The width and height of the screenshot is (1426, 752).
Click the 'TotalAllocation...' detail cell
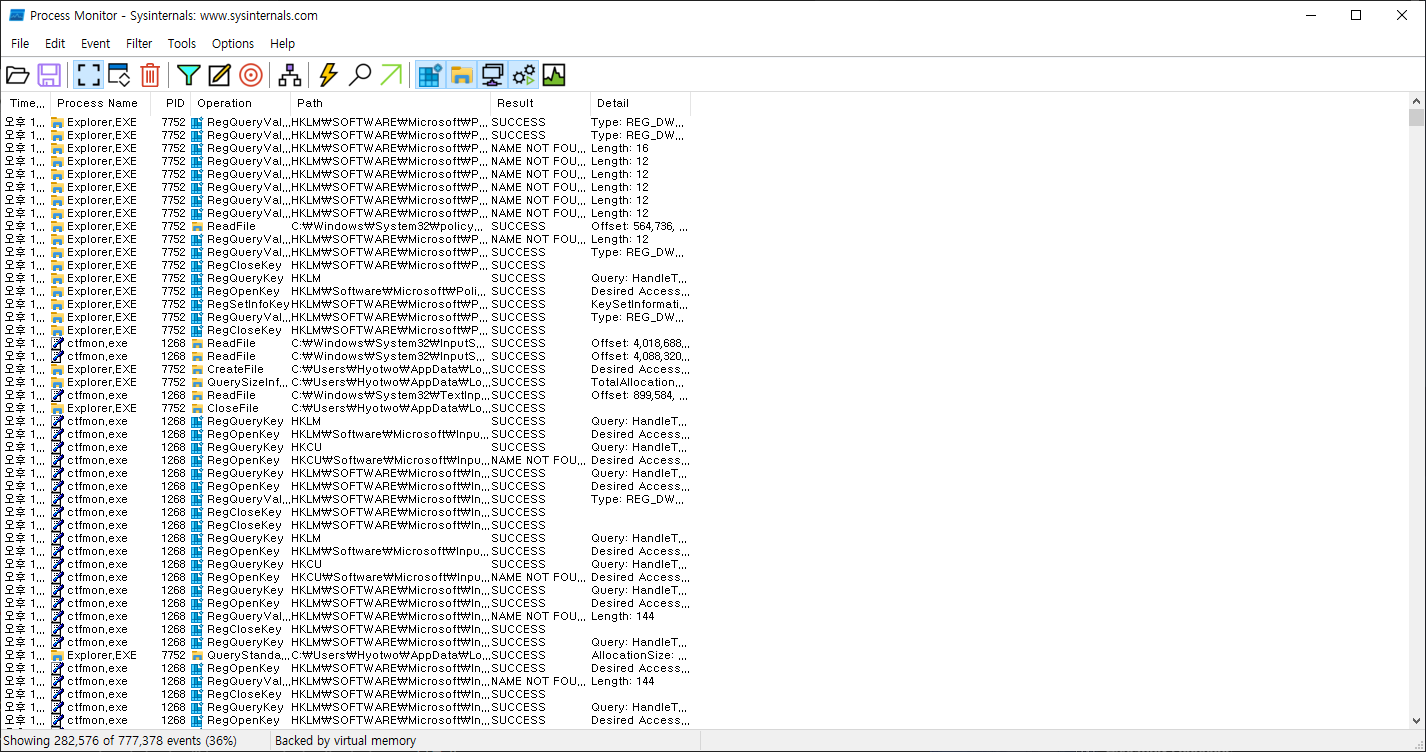[x=640, y=382]
